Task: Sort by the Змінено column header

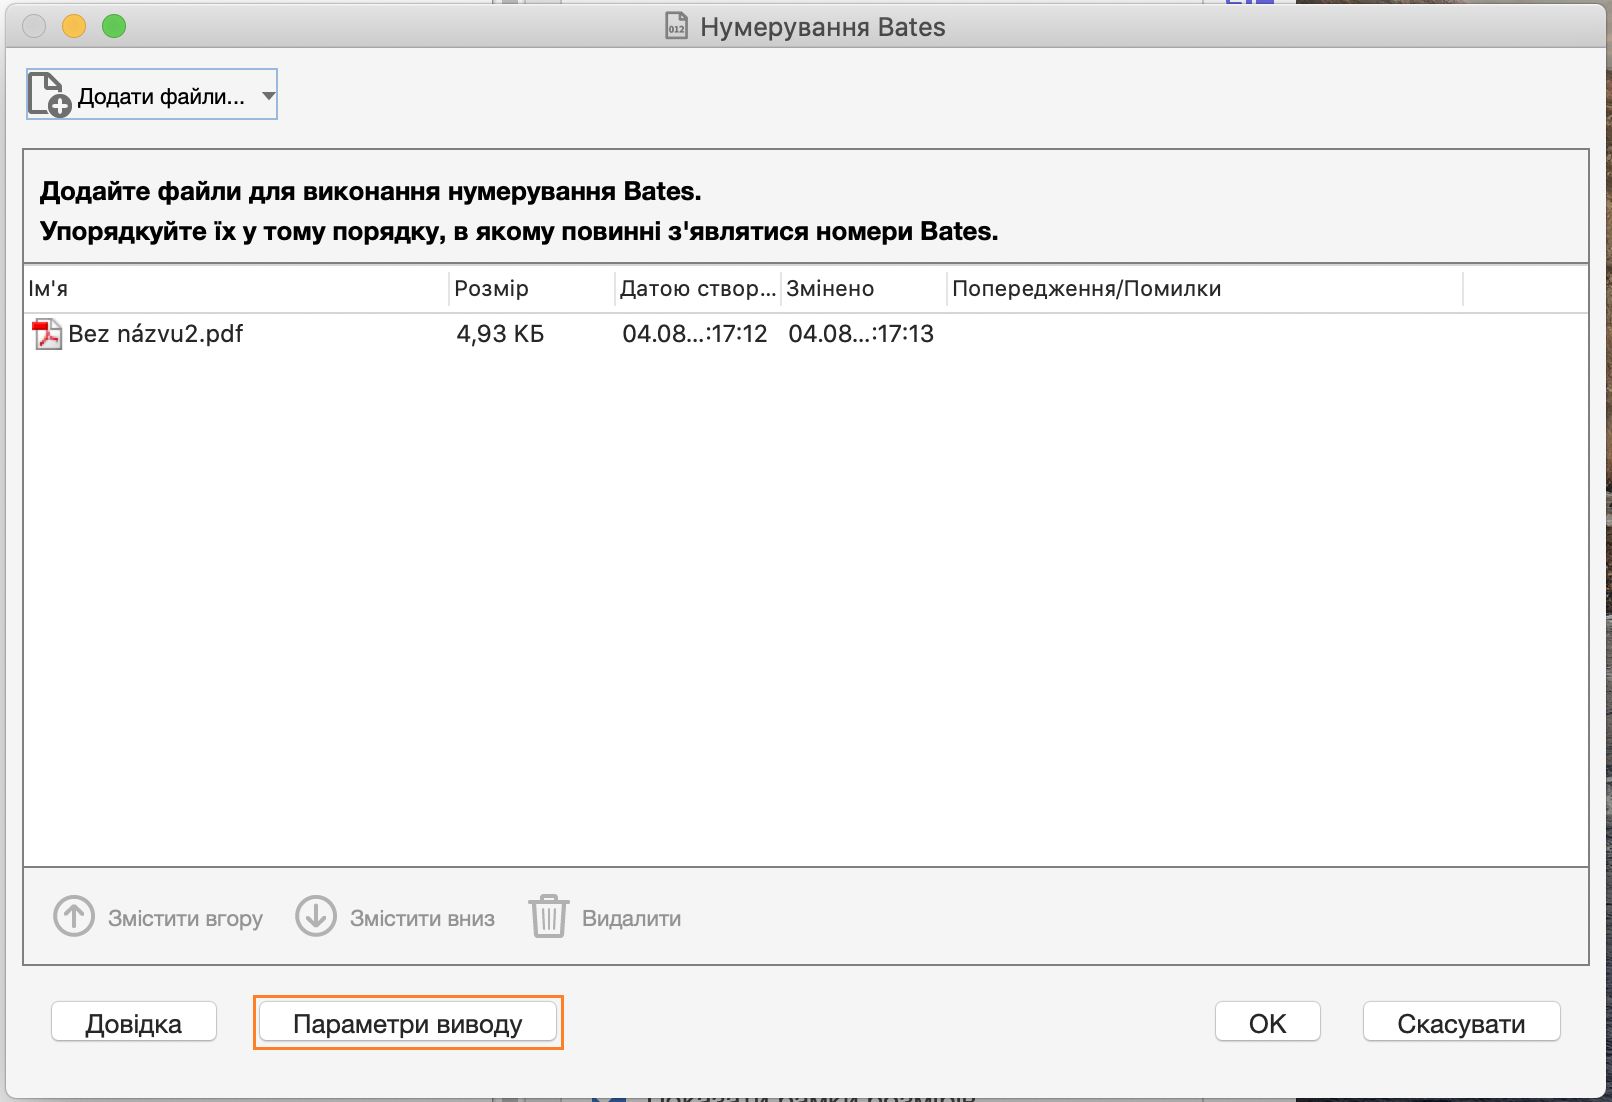Action: tap(863, 289)
